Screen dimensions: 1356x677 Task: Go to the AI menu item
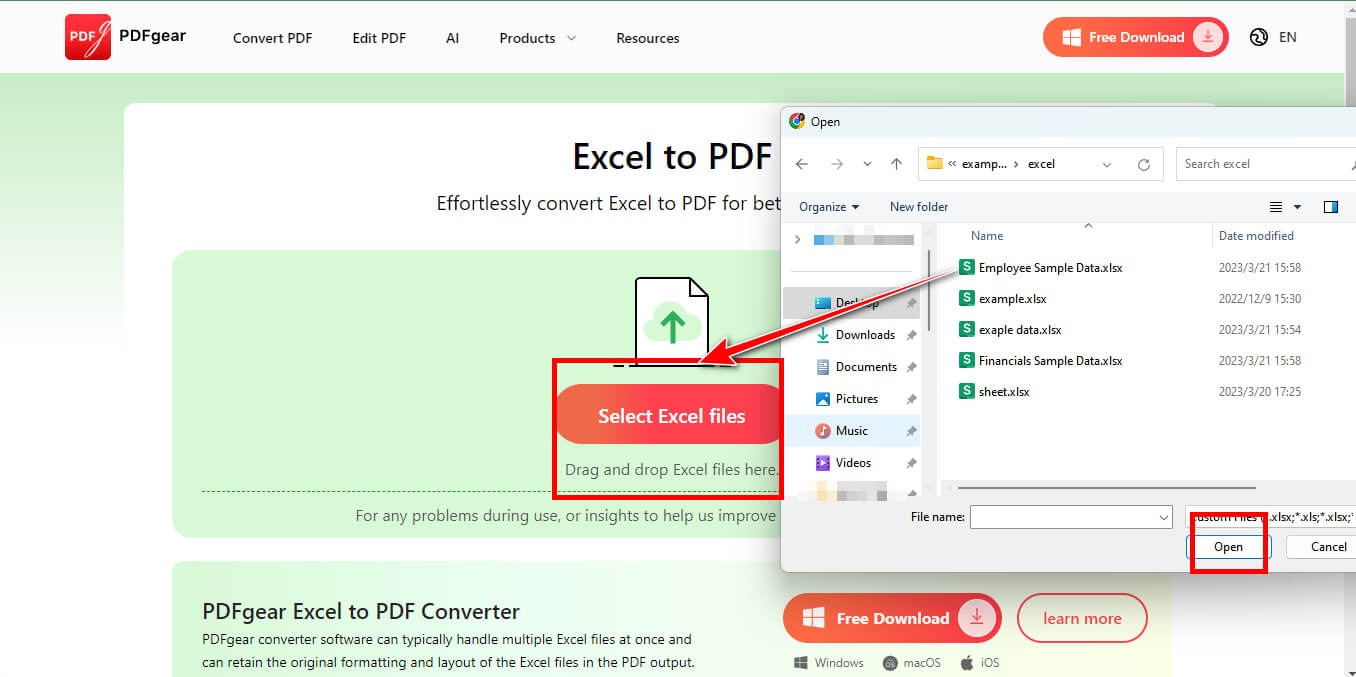453,38
